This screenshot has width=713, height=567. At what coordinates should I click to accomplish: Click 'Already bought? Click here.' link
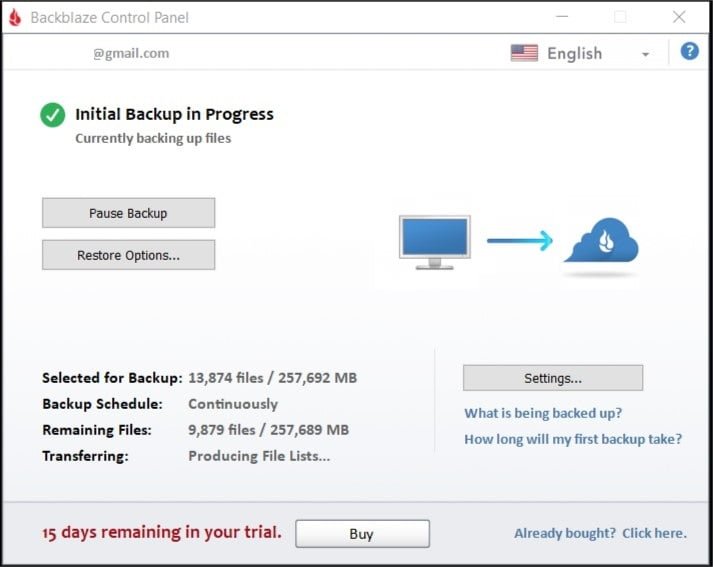pos(600,533)
